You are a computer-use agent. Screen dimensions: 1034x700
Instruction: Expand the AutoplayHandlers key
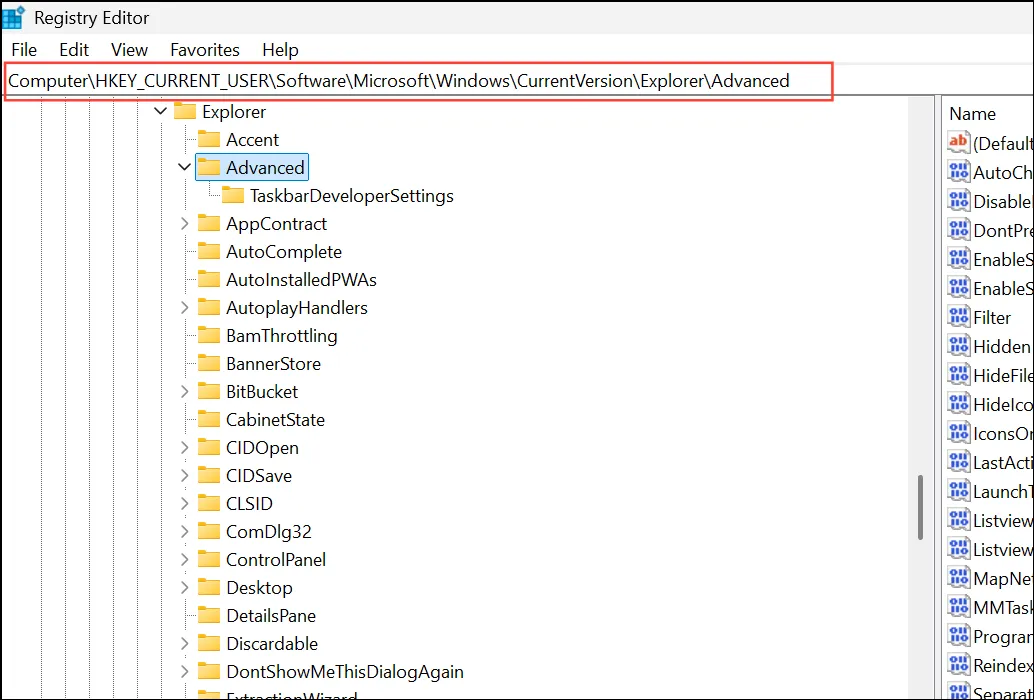(x=185, y=308)
